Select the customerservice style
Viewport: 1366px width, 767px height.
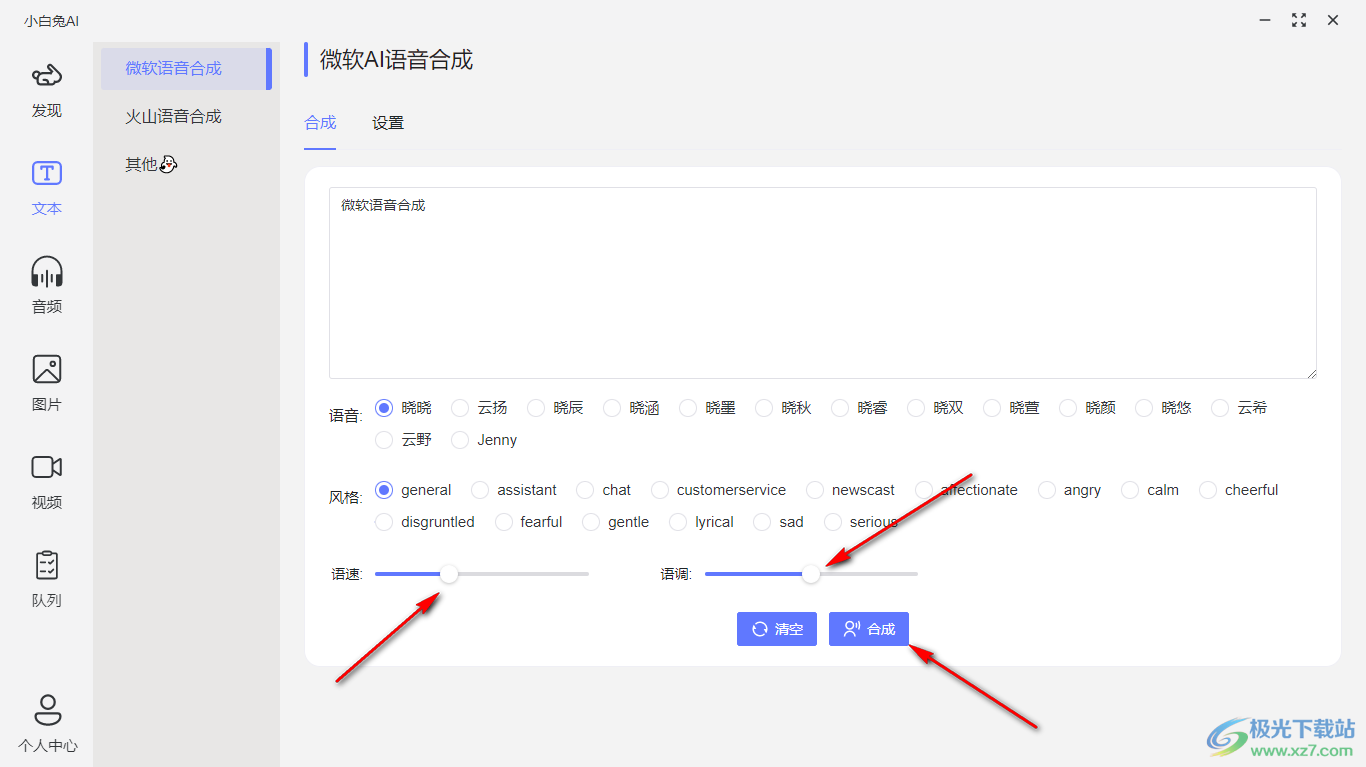[719, 490]
